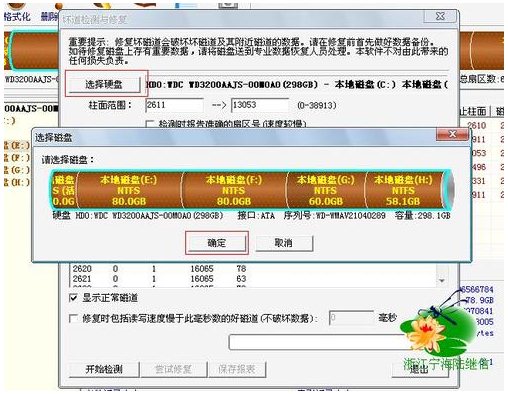Click the 接口:ATA text
This screenshot has width=508, height=394.
pyautogui.click(x=256, y=216)
